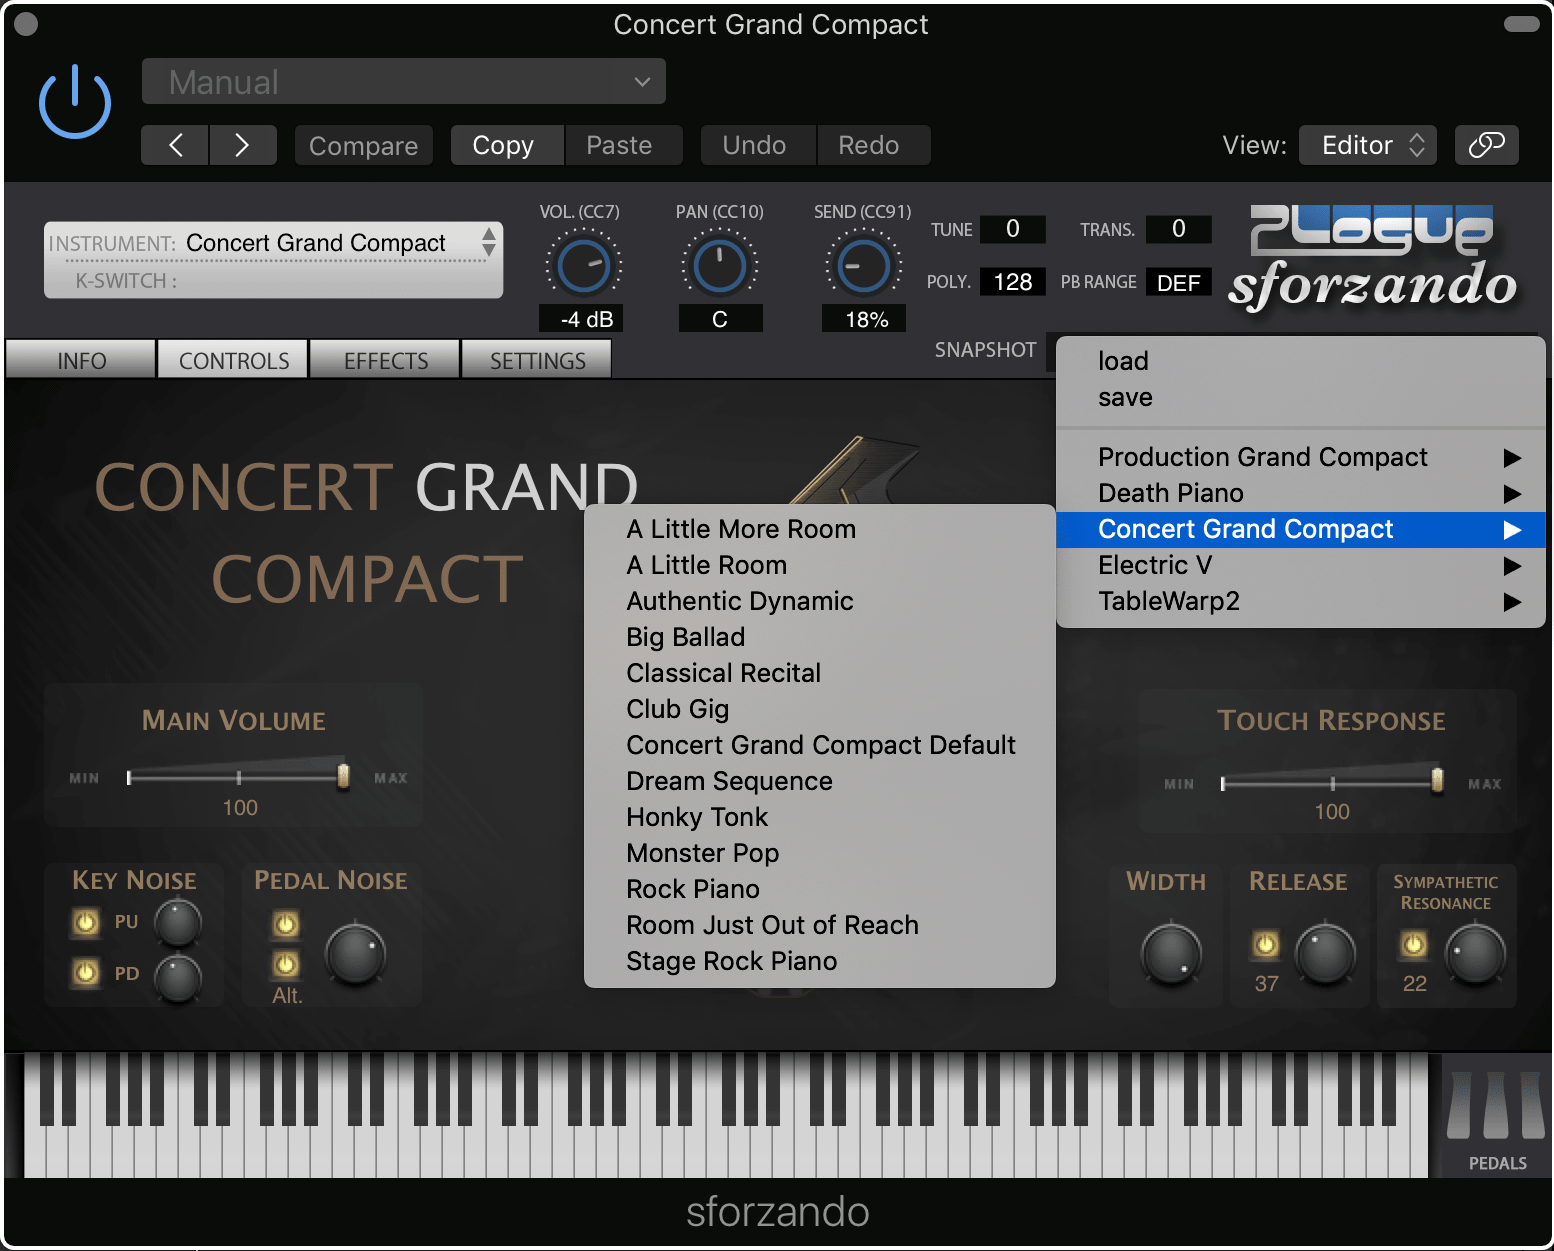Select the A Little Room snapshot

[820, 565]
